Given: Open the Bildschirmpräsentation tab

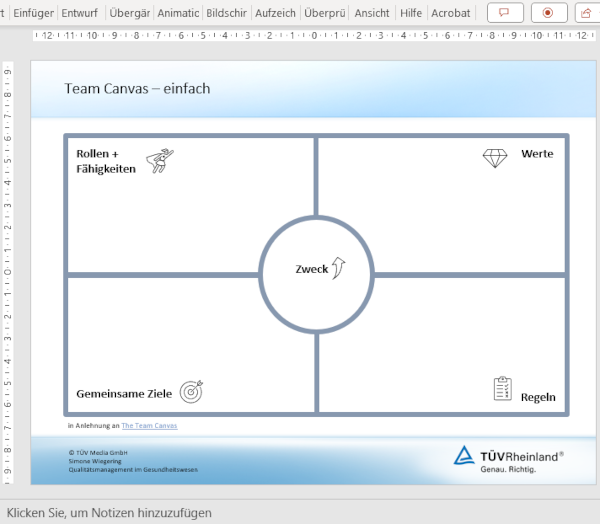Looking at the screenshot, I should (226, 13).
